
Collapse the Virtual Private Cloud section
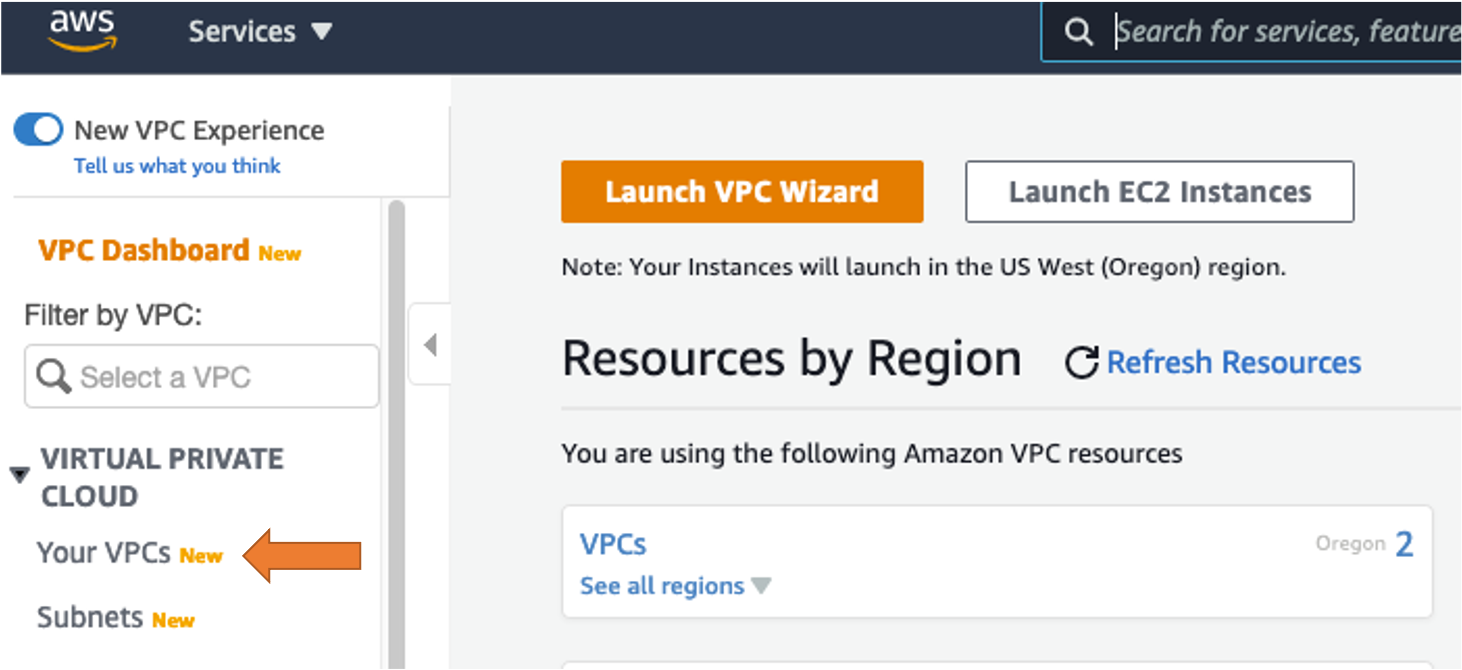click(19, 475)
